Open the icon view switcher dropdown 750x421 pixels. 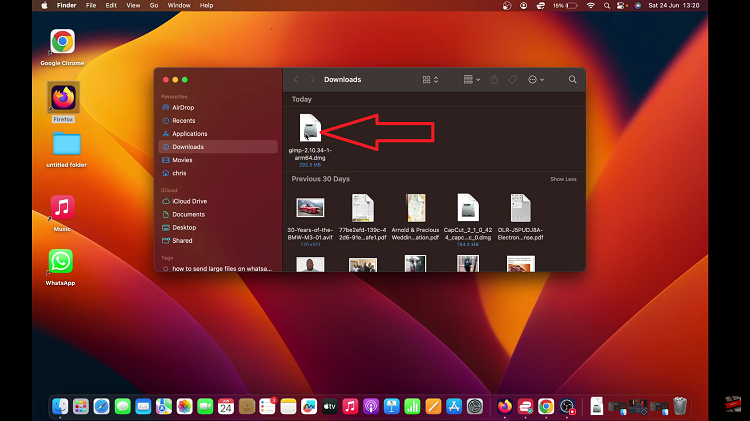[430, 79]
